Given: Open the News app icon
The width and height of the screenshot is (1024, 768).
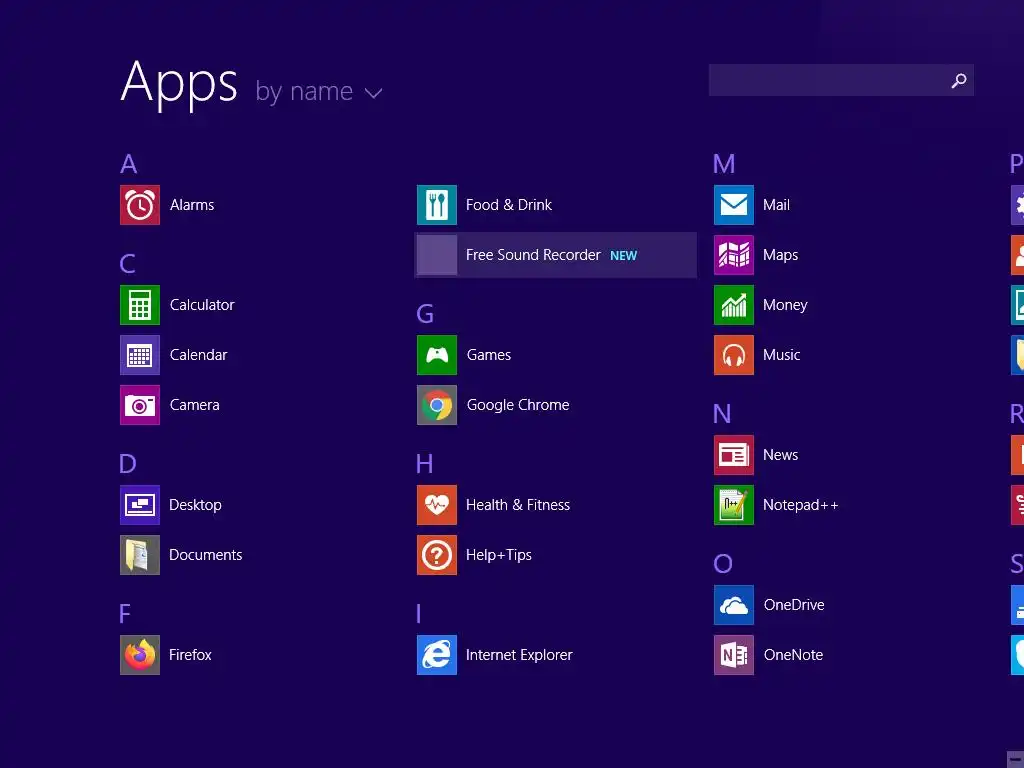Looking at the screenshot, I should click(734, 455).
